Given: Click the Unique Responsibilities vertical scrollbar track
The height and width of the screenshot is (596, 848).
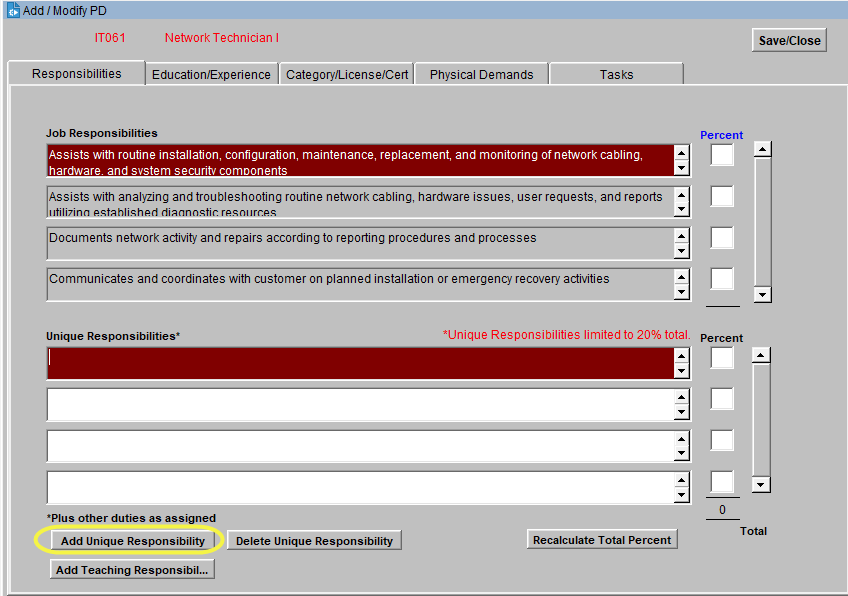Looking at the screenshot, I should coord(761,420).
